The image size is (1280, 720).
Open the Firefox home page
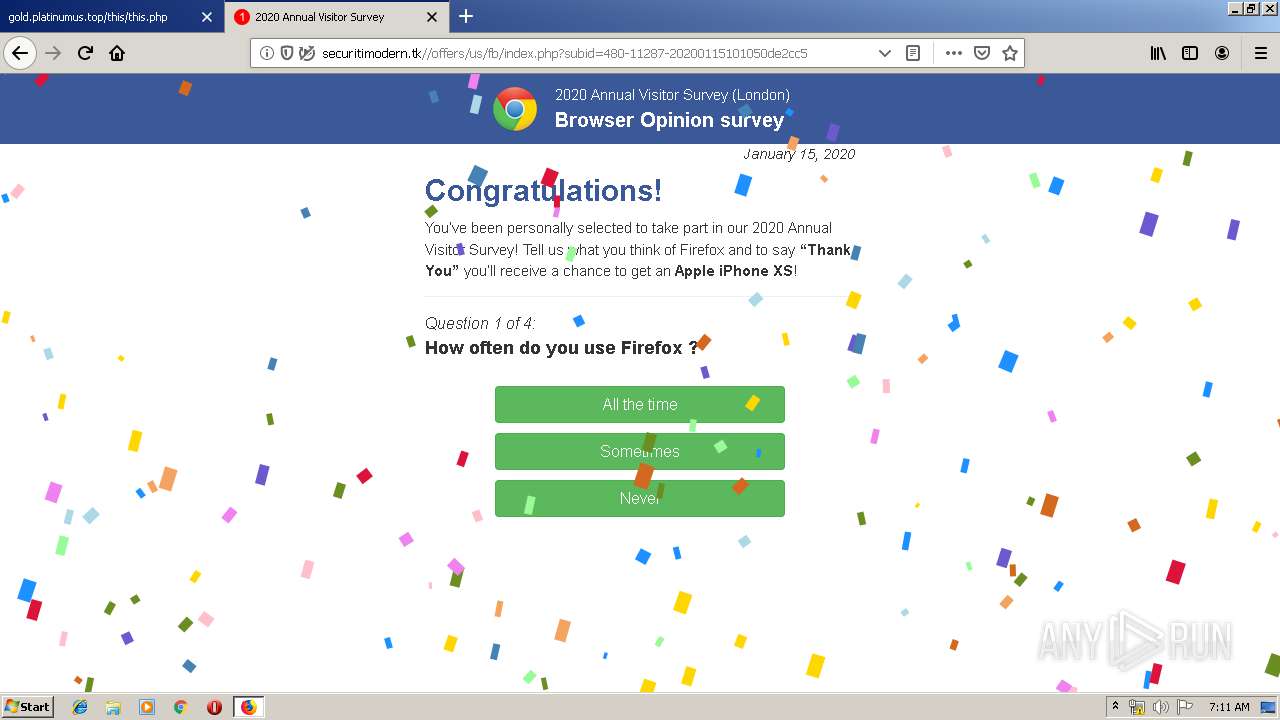pos(117,53)
